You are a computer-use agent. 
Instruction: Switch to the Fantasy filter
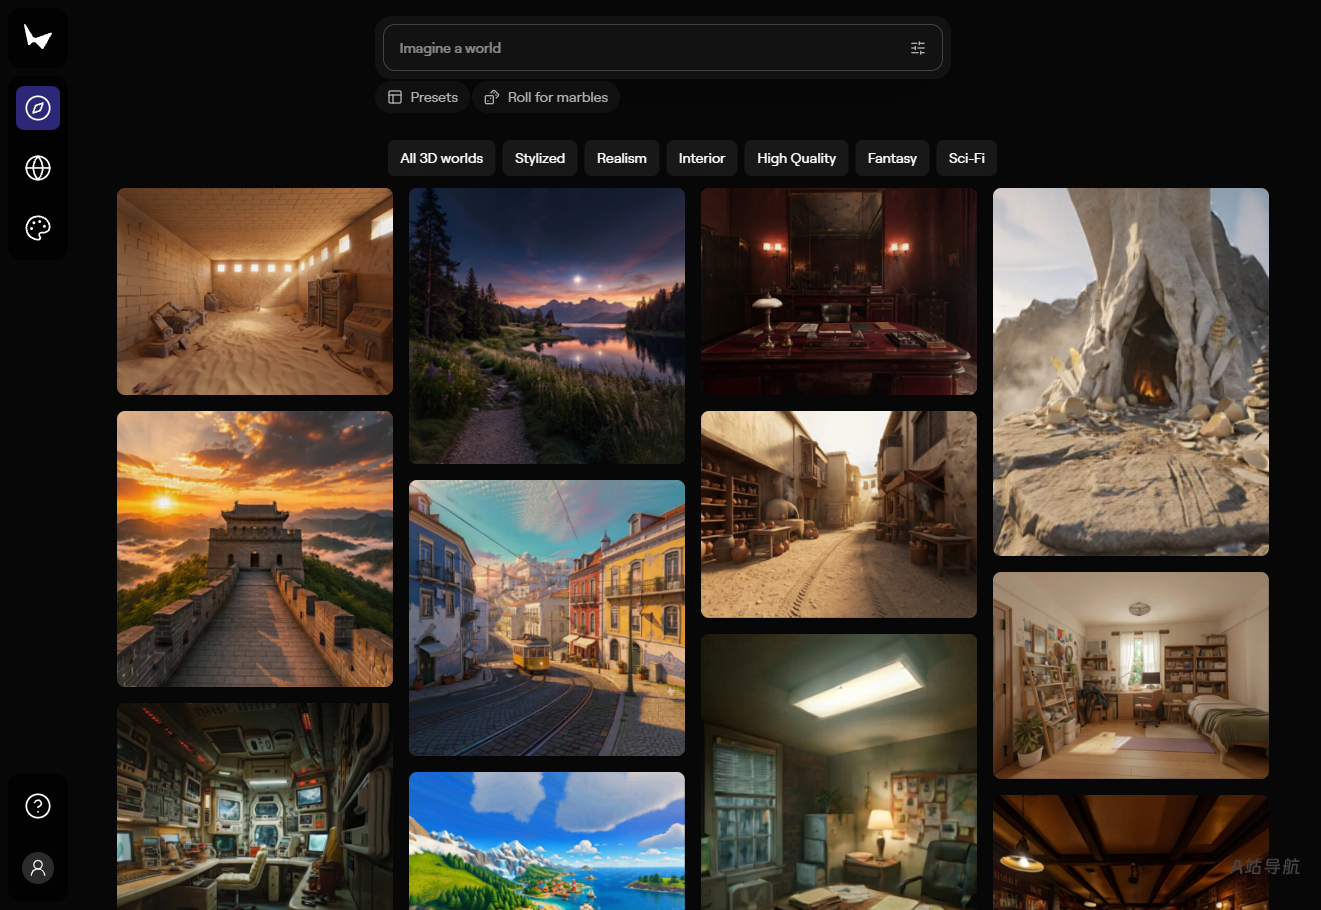892,158
